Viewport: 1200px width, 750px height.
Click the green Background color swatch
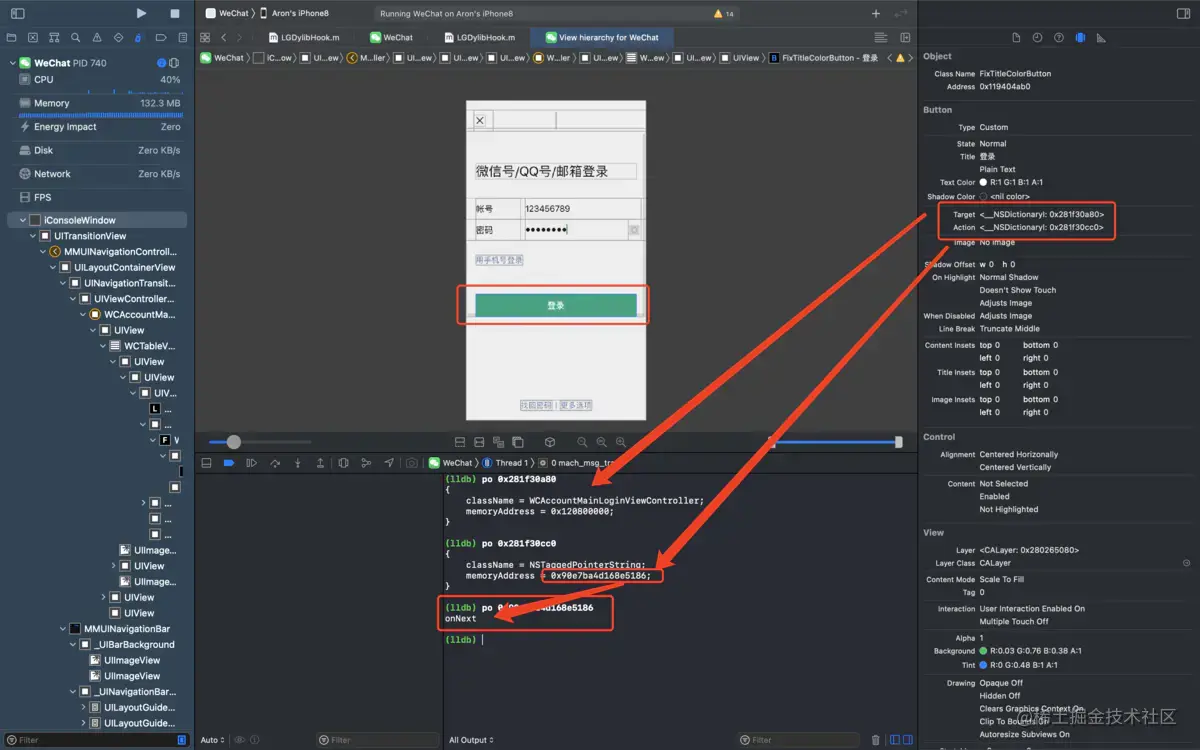(984, 651)
